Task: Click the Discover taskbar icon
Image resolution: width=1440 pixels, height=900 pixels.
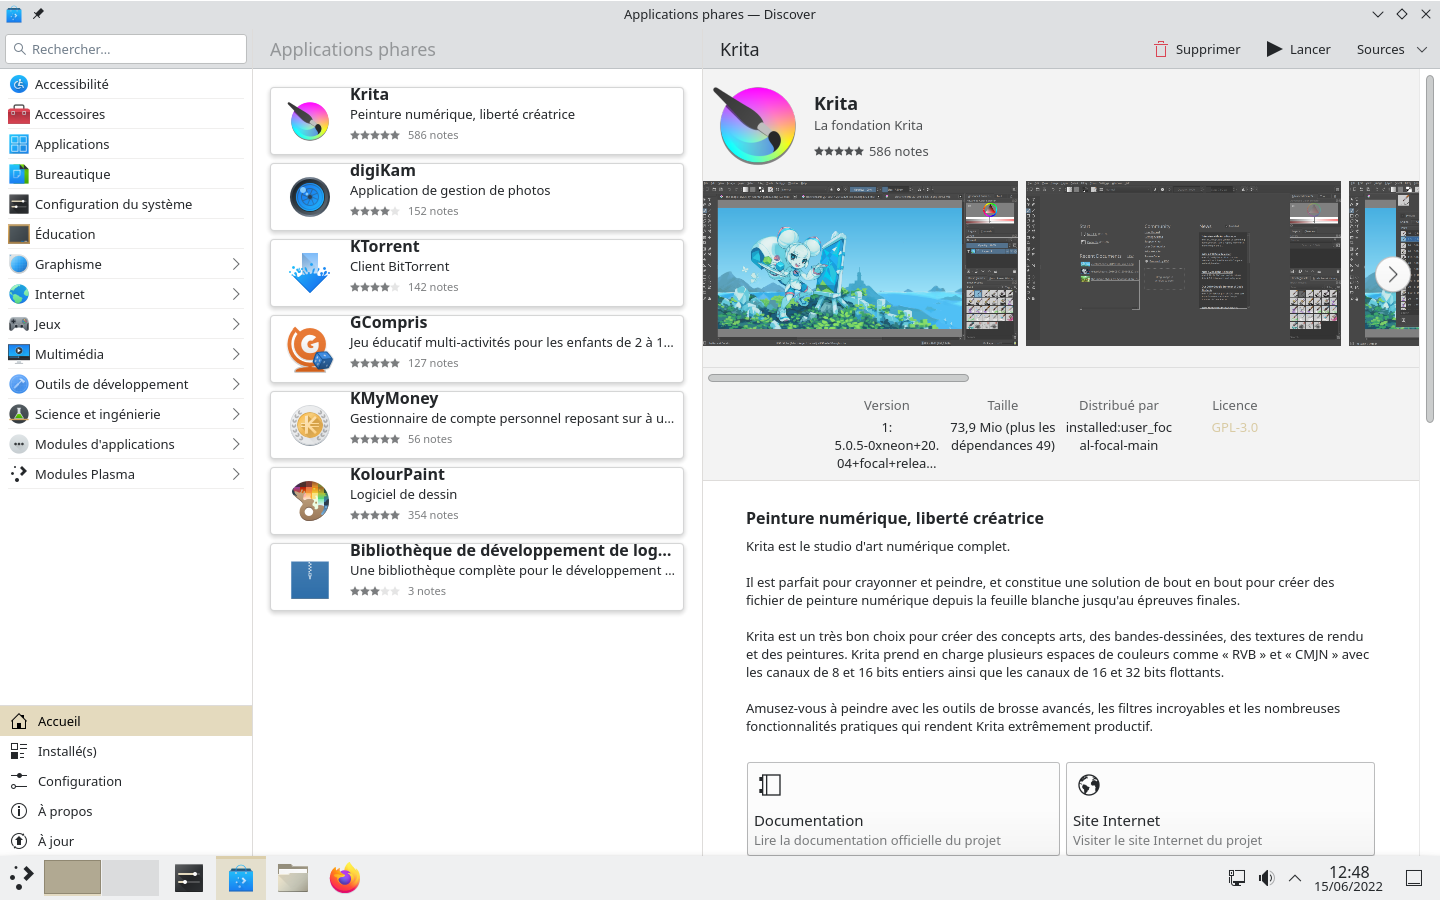Action: click(x=241, y=878)
